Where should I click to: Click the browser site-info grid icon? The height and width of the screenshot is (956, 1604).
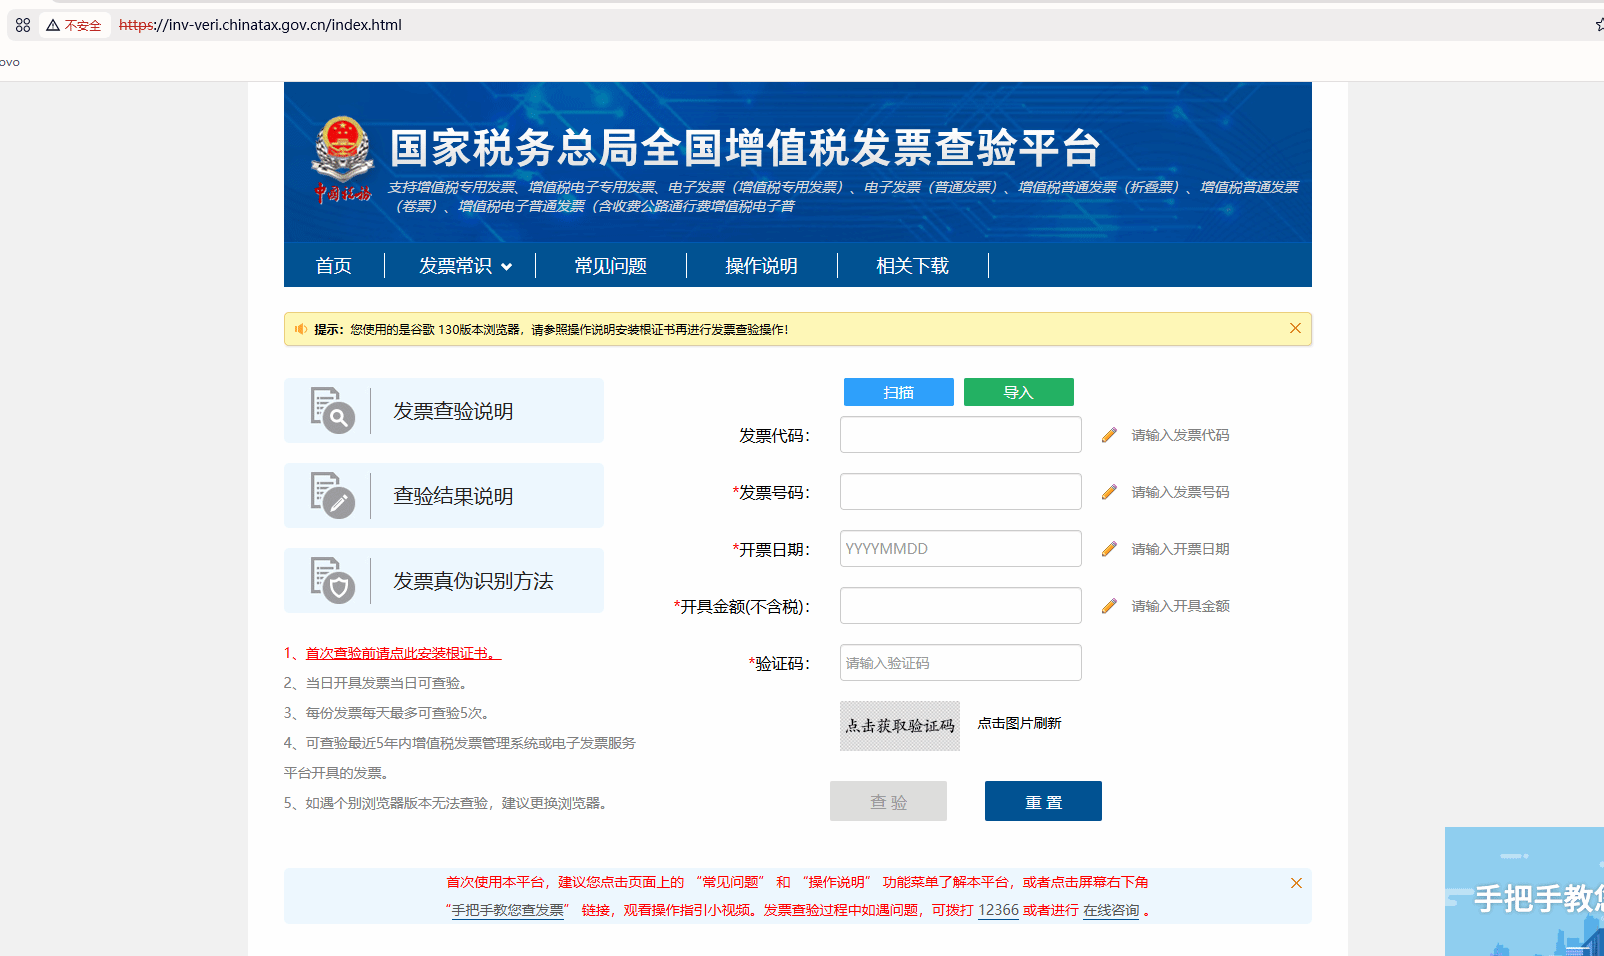[x=23, y=25]
